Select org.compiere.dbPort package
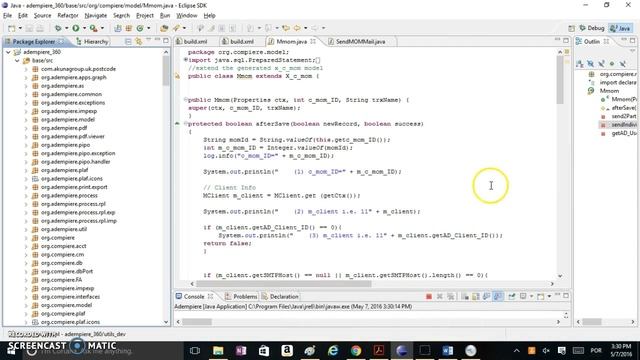640x360 pixels. 67,271
